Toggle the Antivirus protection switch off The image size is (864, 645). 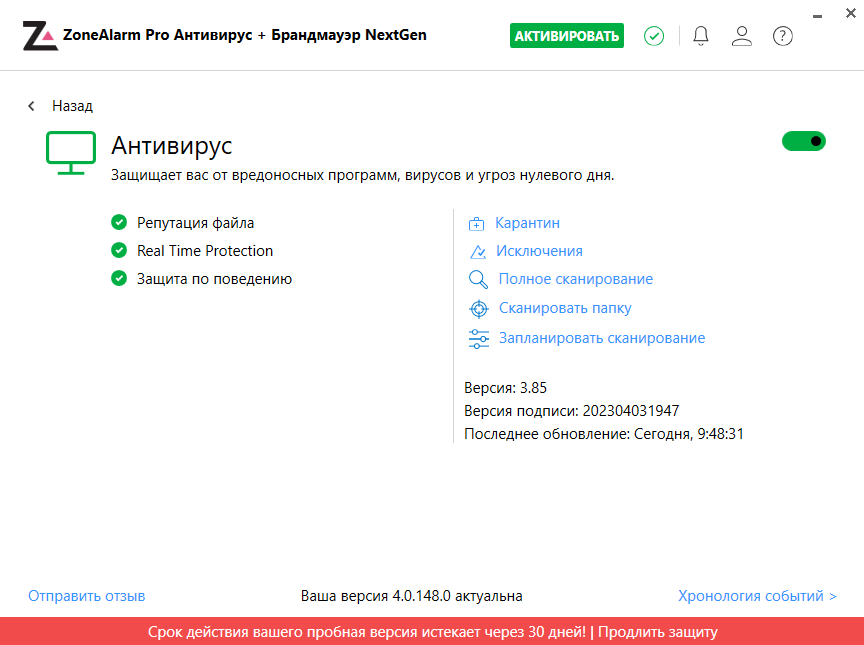tap(804, 141)
